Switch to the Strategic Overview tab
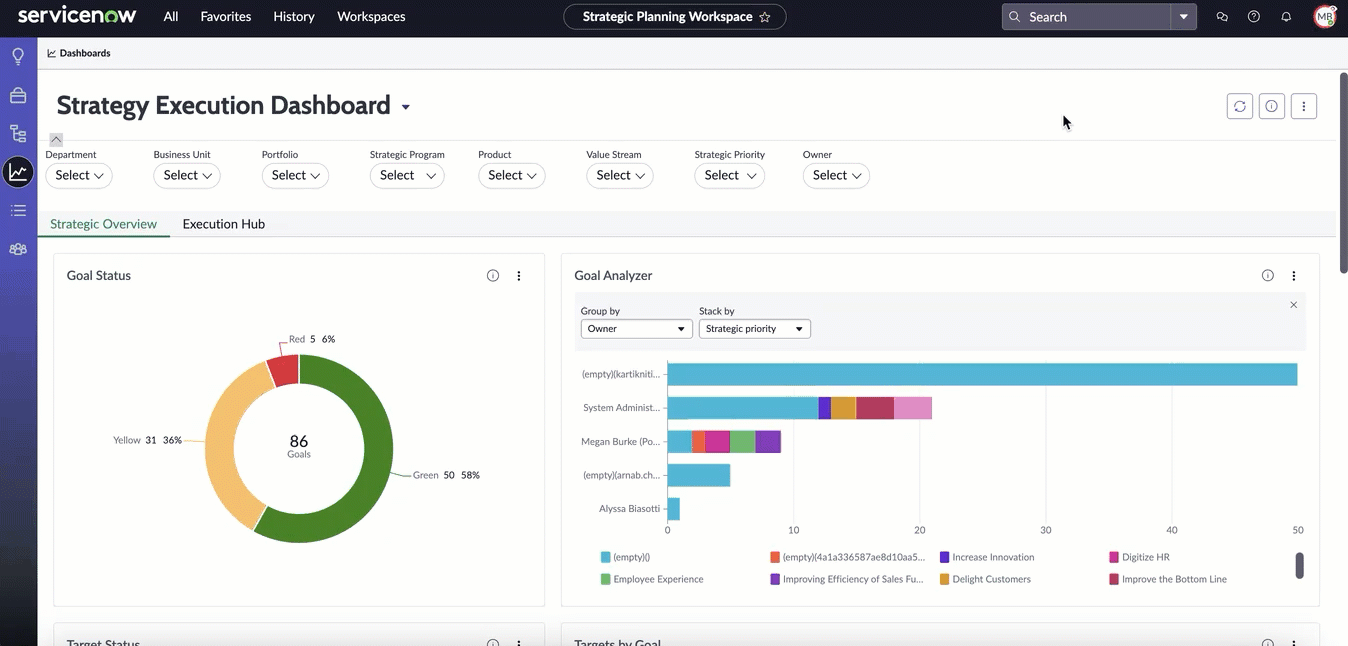The height and width of the screenshot is (646, 1348). tap(104, 224)
